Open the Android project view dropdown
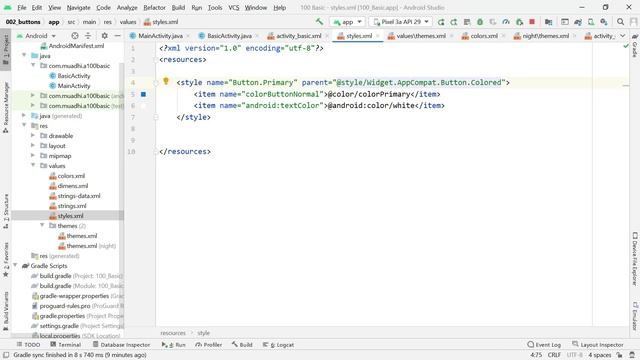This screenshot has height=360, width=640. click(36, 36)
